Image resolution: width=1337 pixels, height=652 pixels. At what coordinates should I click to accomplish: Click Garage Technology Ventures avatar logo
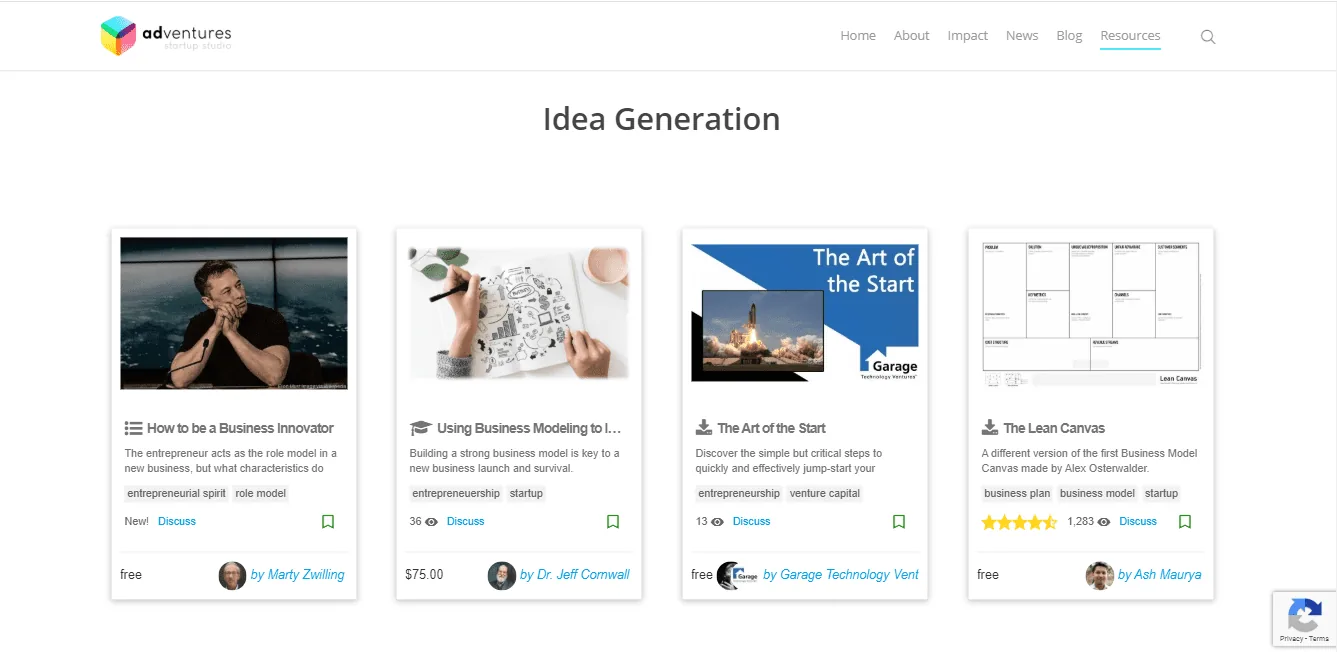[737, 575]
